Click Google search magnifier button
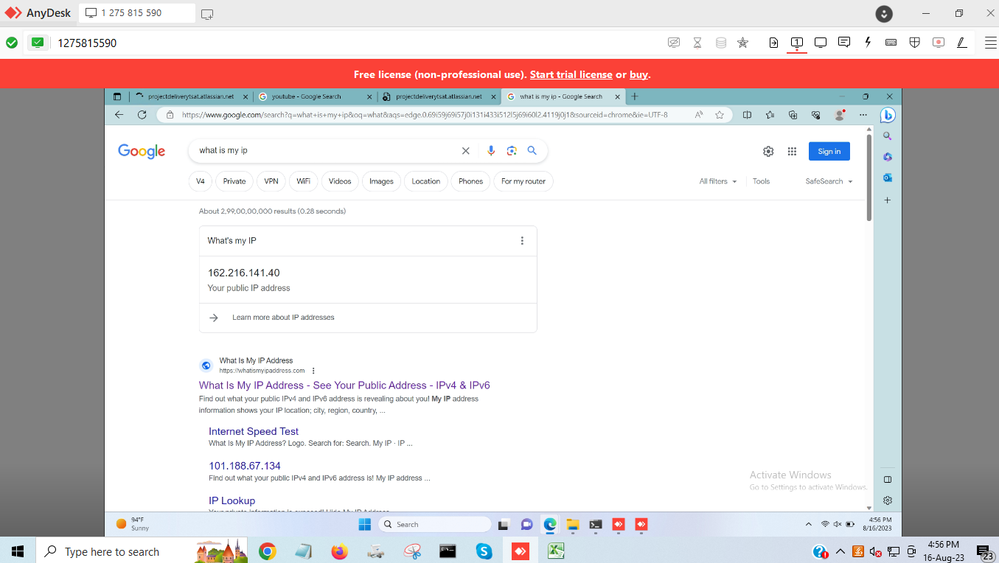The height and width of the screenshot is (563, 999). [532, 151]
